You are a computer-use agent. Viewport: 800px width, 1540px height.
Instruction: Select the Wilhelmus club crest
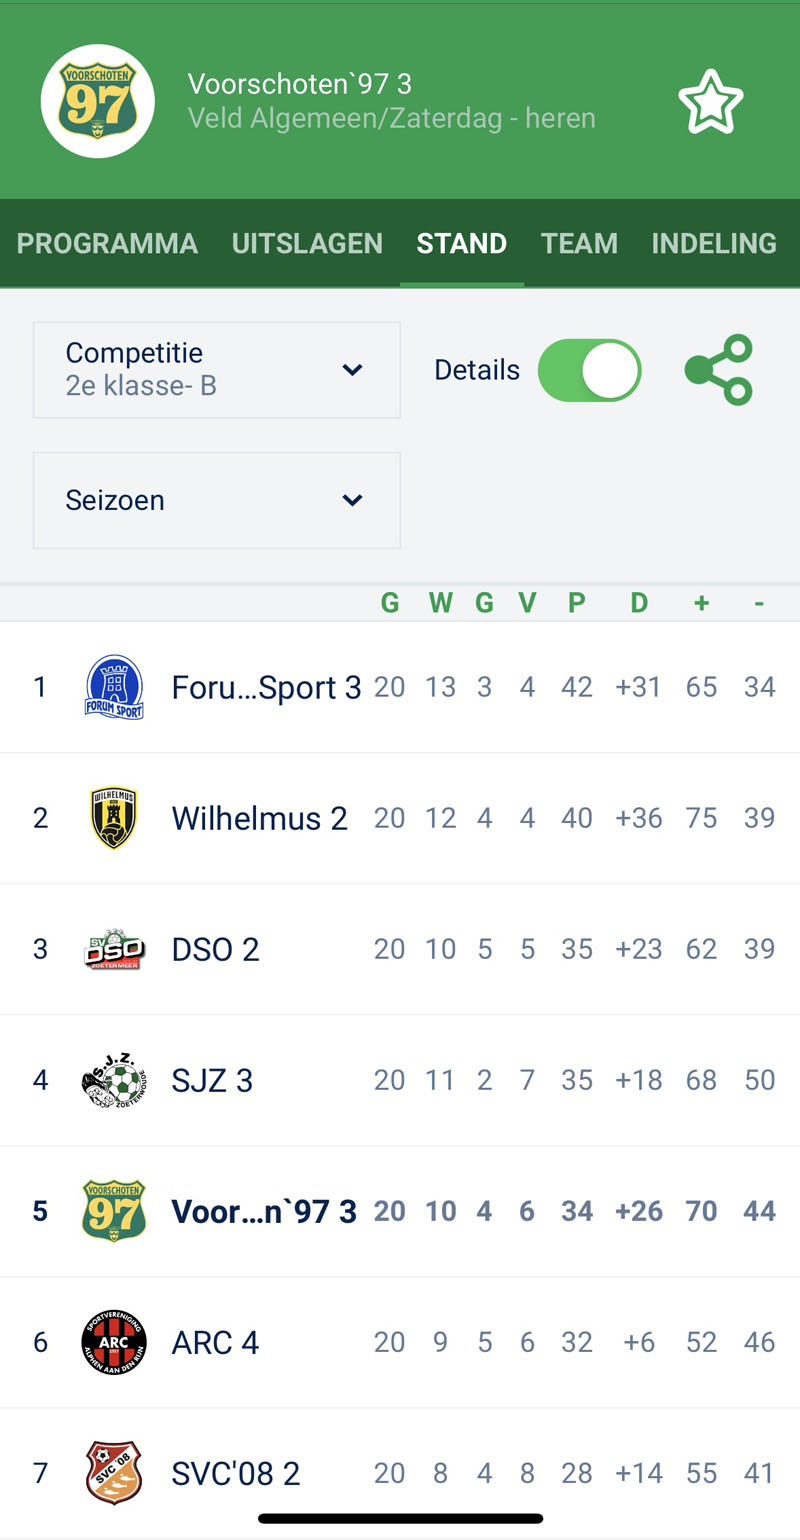[114, 818]
